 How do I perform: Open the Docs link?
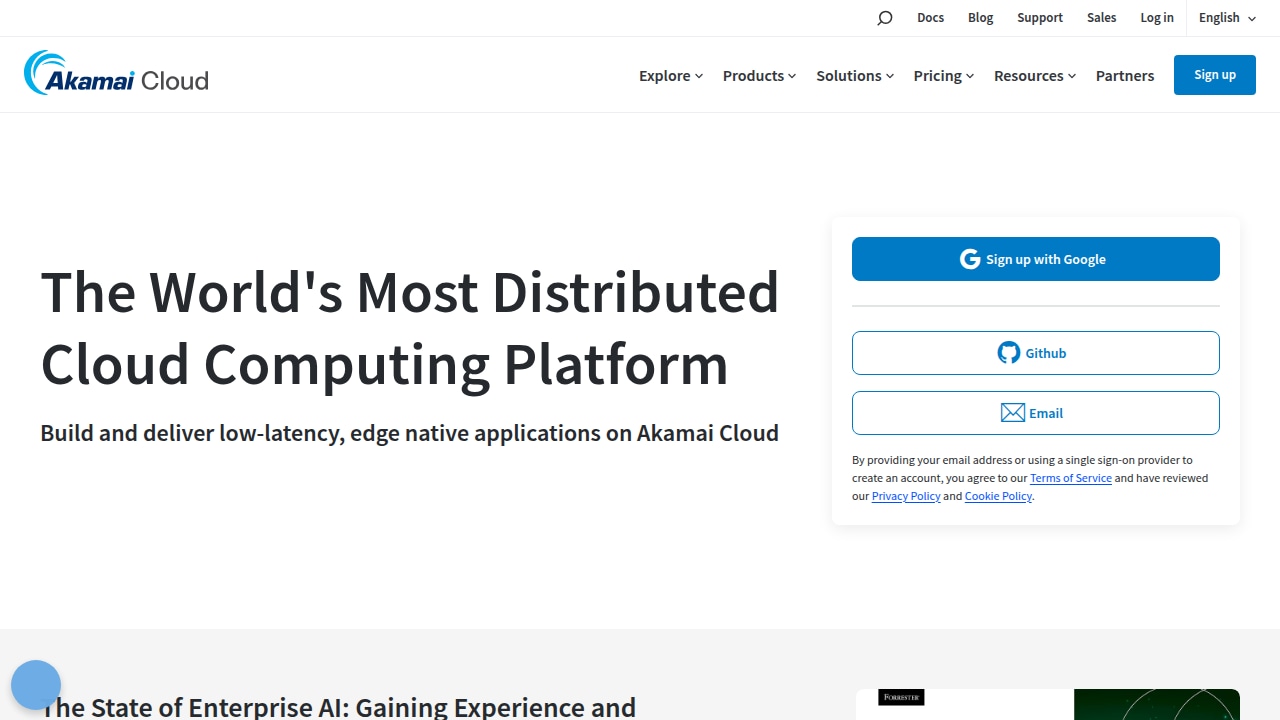coord(930,18)
